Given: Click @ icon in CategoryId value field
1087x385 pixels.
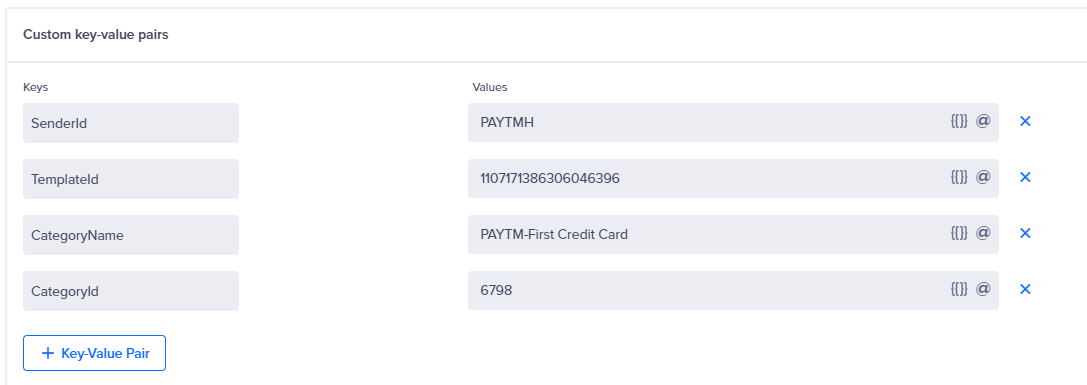Looking at the screenshot, I should coord(983,289).
